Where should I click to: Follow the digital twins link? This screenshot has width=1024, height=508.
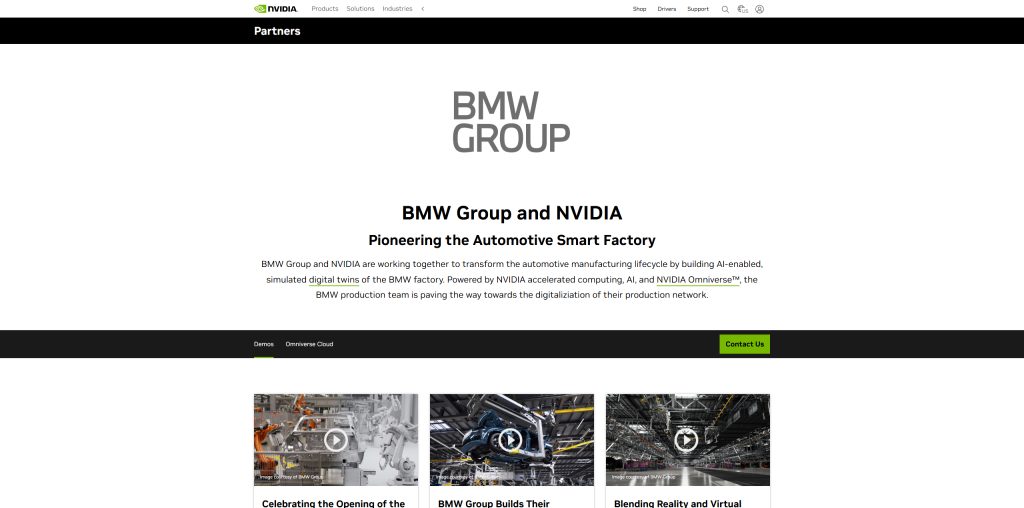click(334, 279)
